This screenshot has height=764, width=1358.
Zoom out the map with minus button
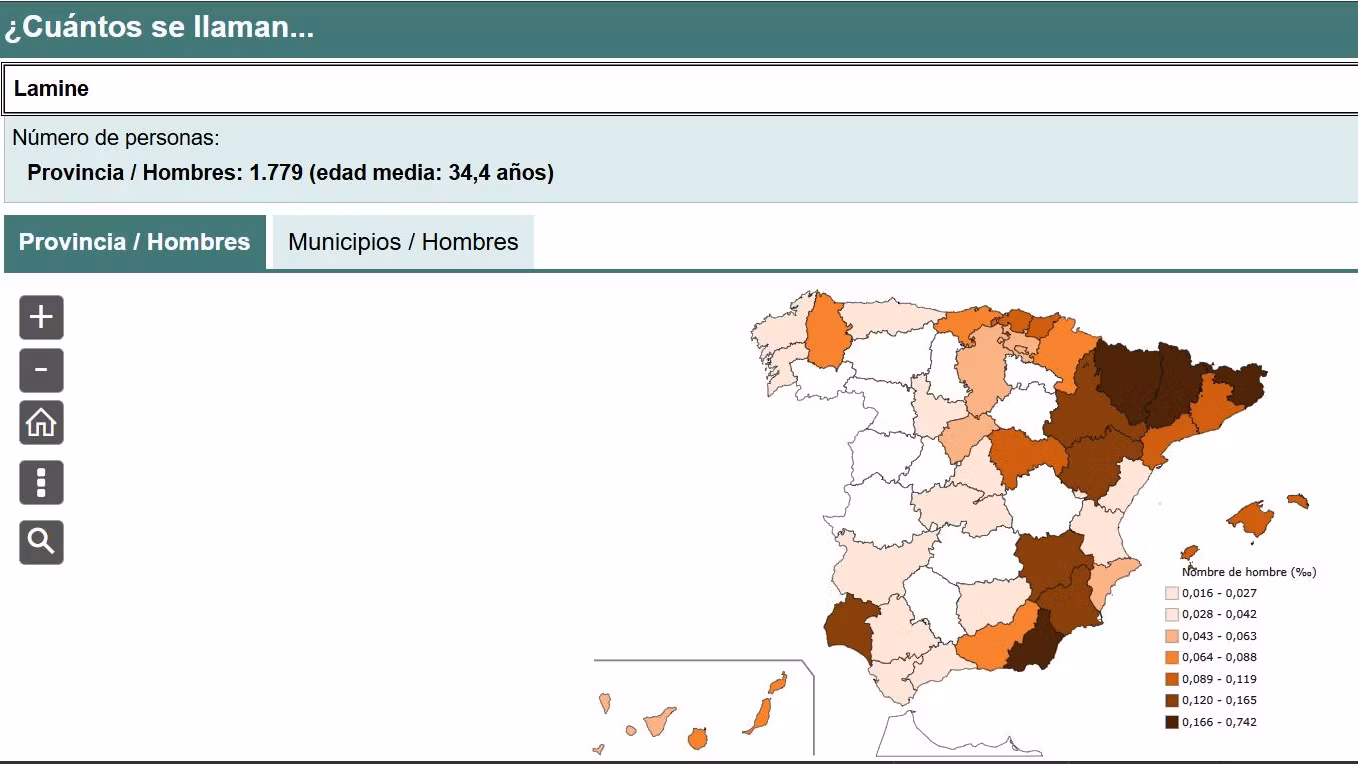[x=41, y=370]
